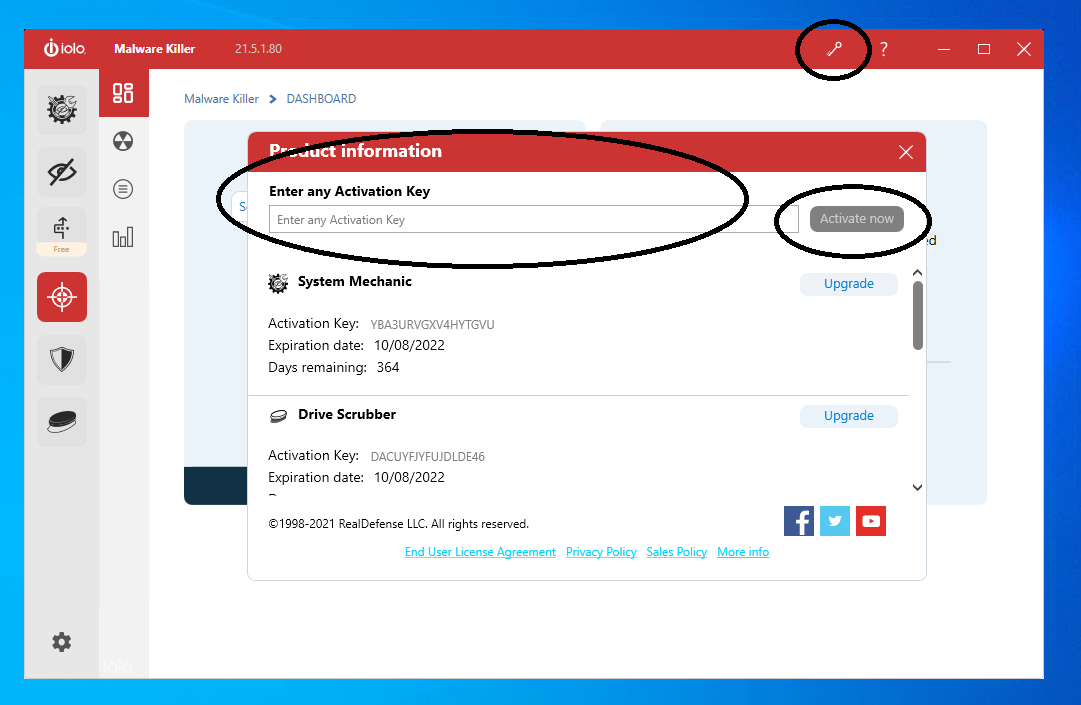Viewport: 1081px width, 705px height.
Task: Open the Privacy Policy link
Action: click(x=601, y=552)
